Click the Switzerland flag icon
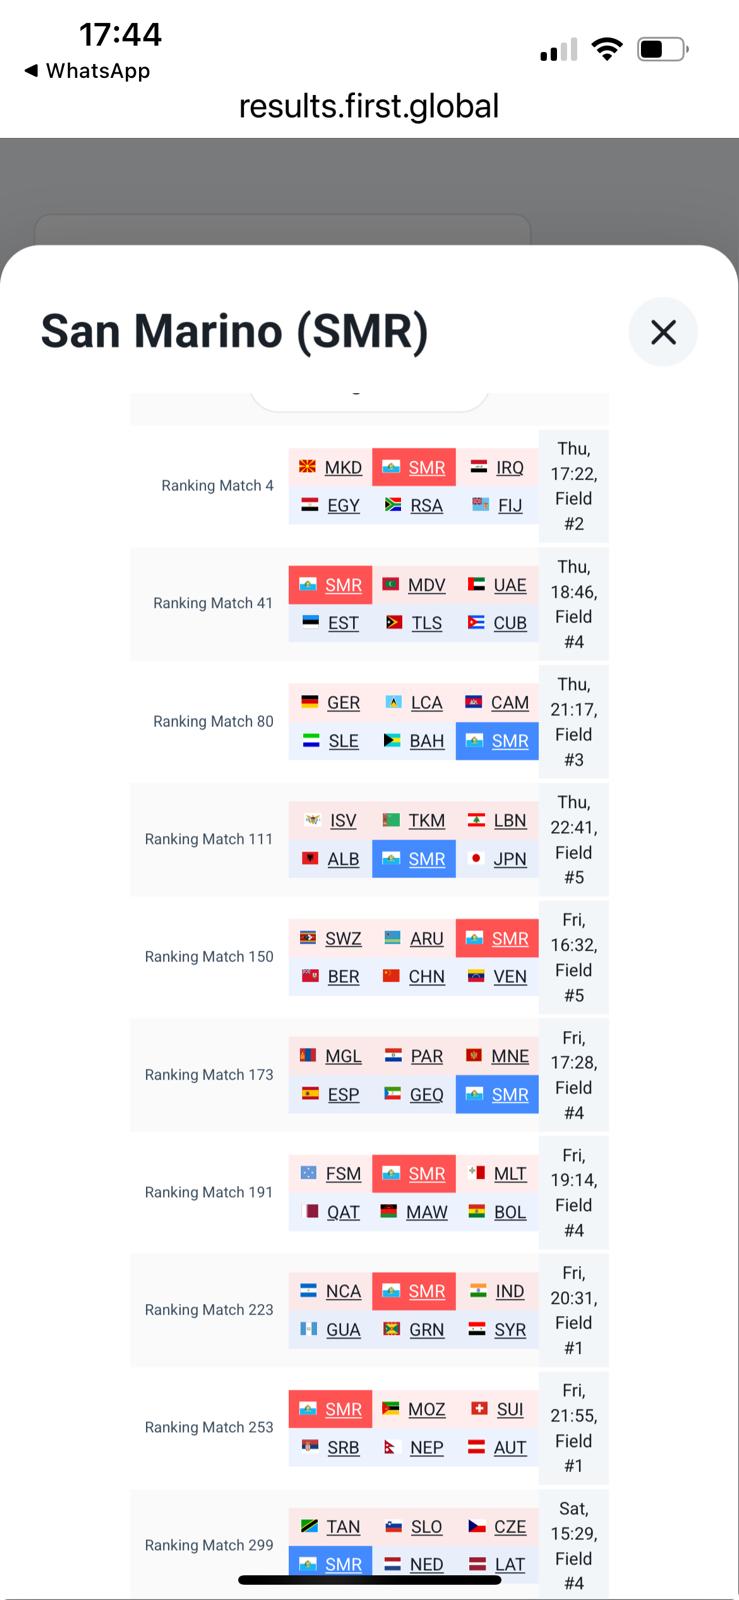The width and height of the screenshot is (739, 1600). tap(479, 1409)
